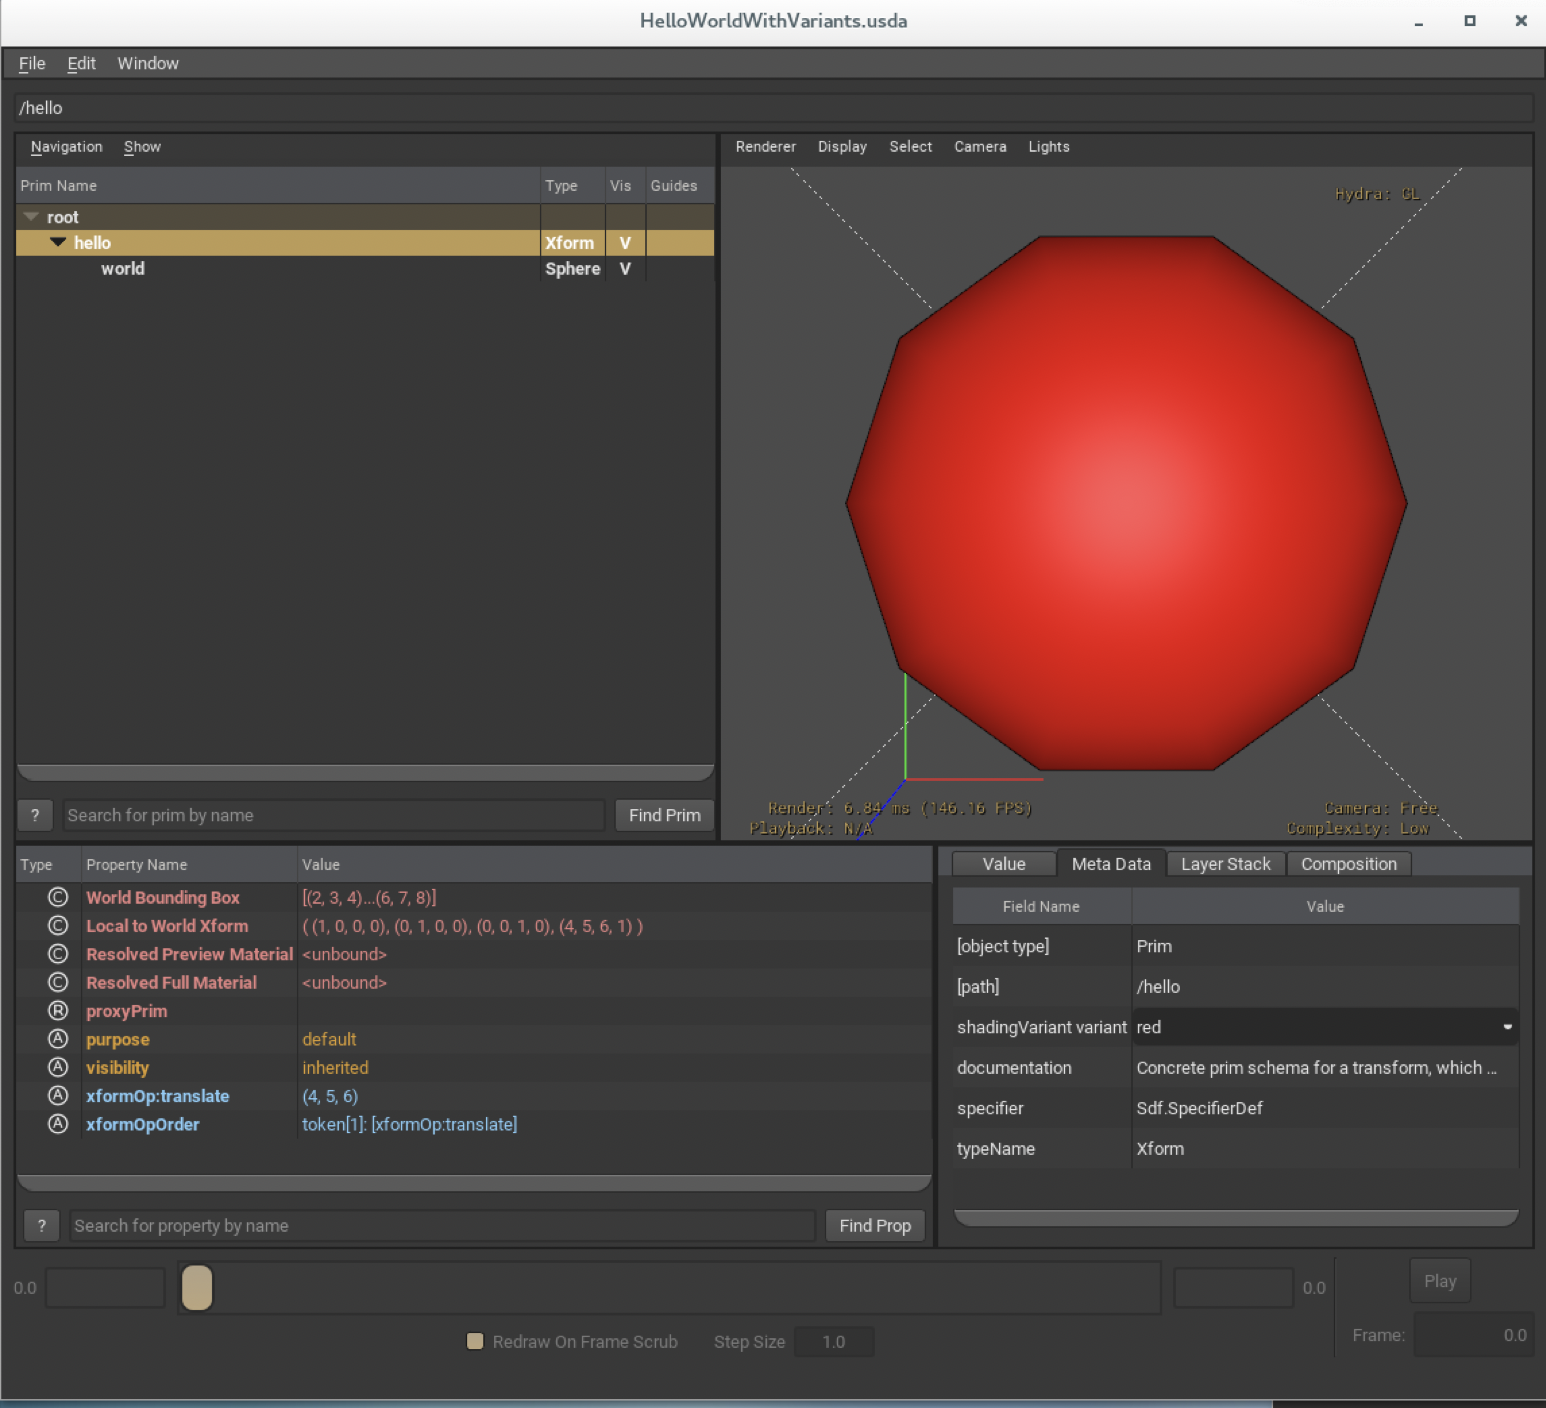Click the type icon beside Resolved Preview Material
This screenshot has height=1408, width=1546.
pyautogui.click(x=58, y=954)
